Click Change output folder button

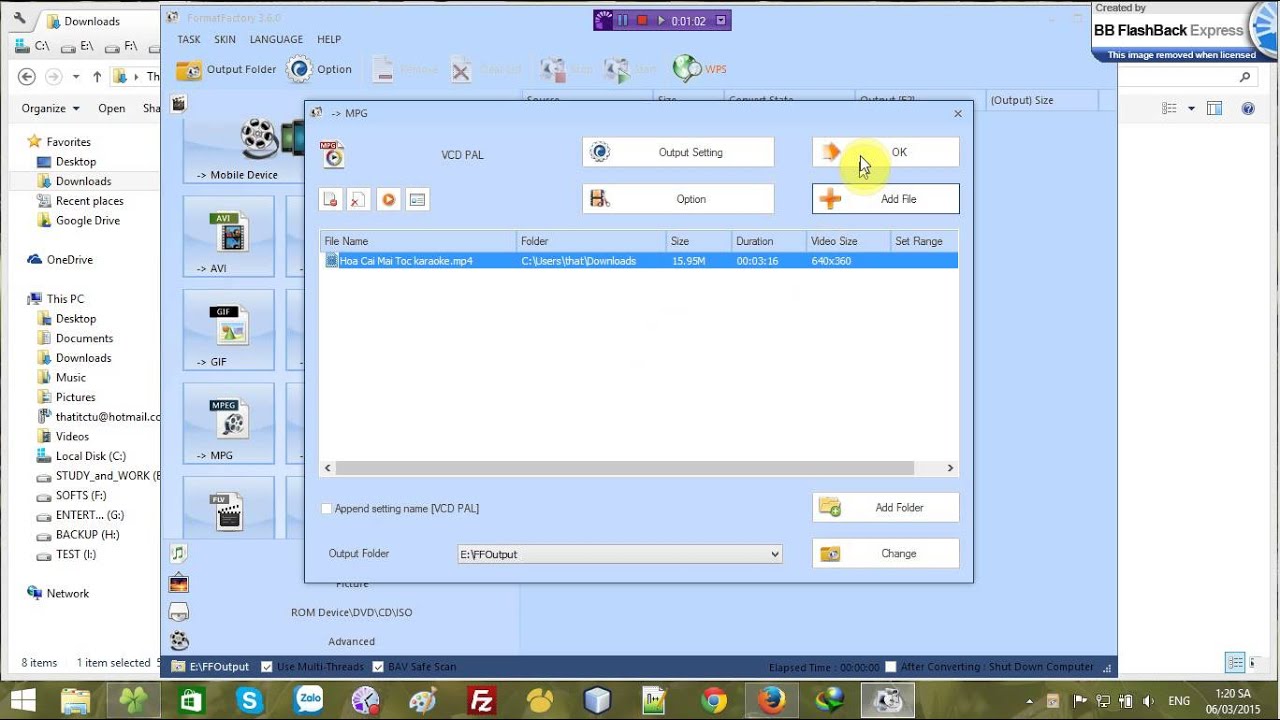click(885, 553)
